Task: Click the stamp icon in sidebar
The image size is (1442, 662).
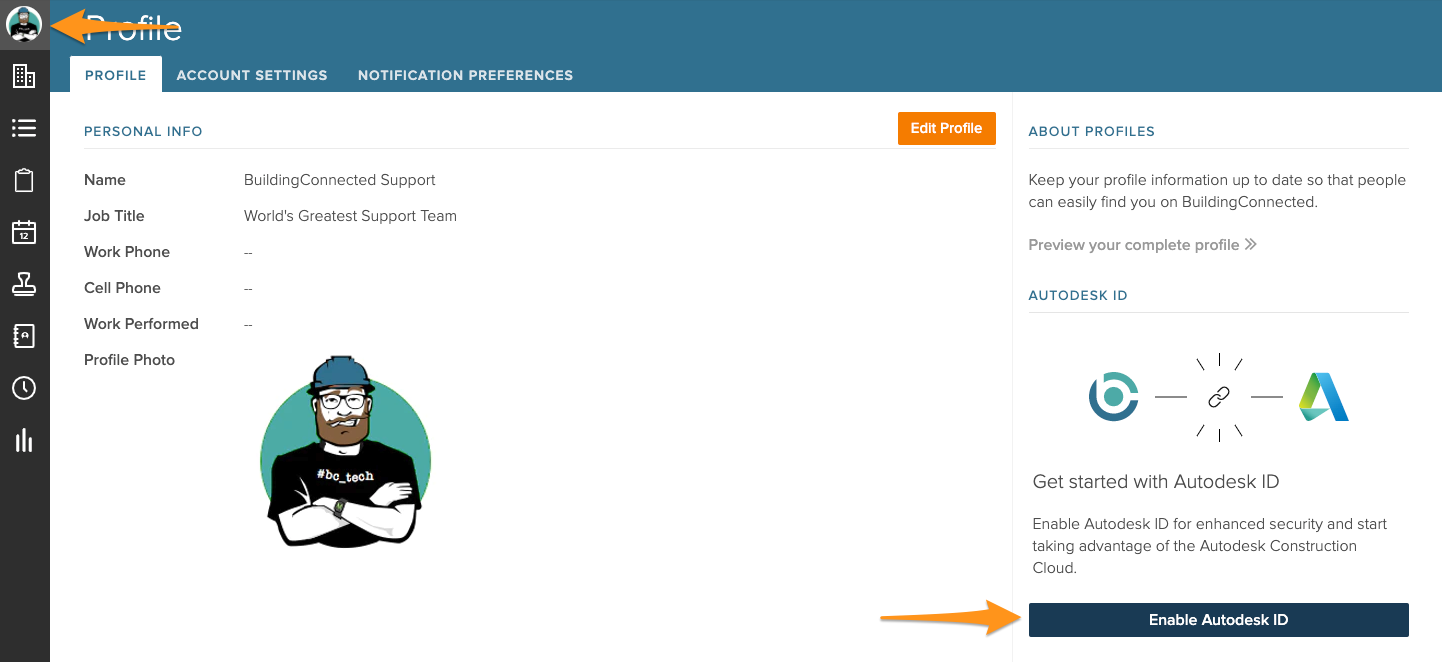Action: (24, 284)
